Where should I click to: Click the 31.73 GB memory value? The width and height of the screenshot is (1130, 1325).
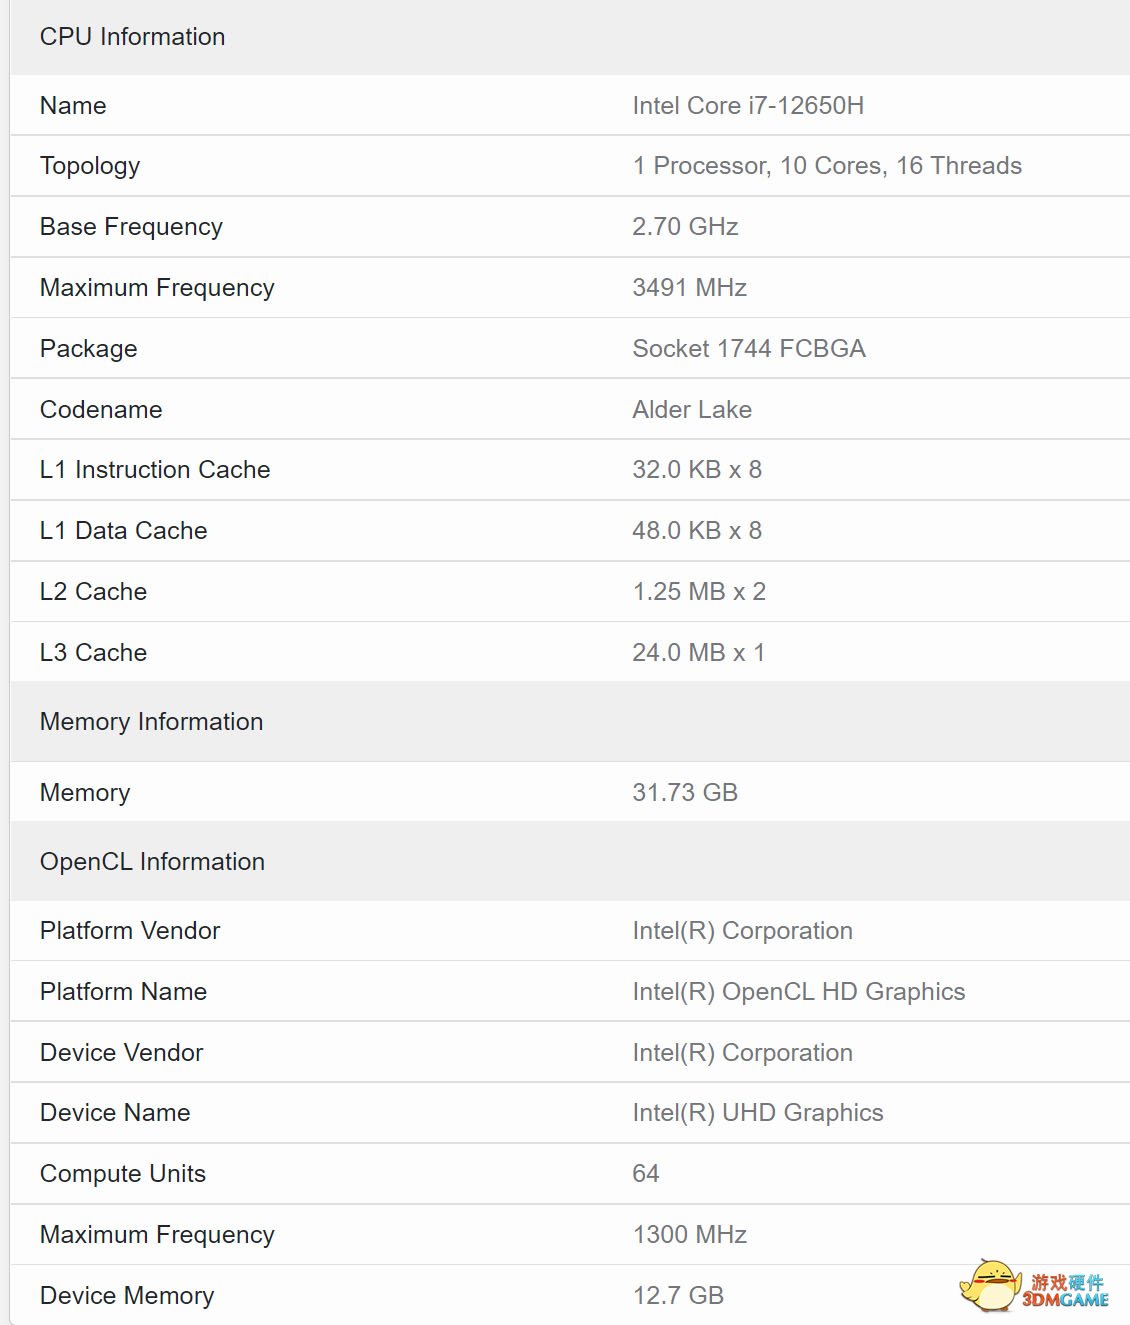(x=684, y=793)
